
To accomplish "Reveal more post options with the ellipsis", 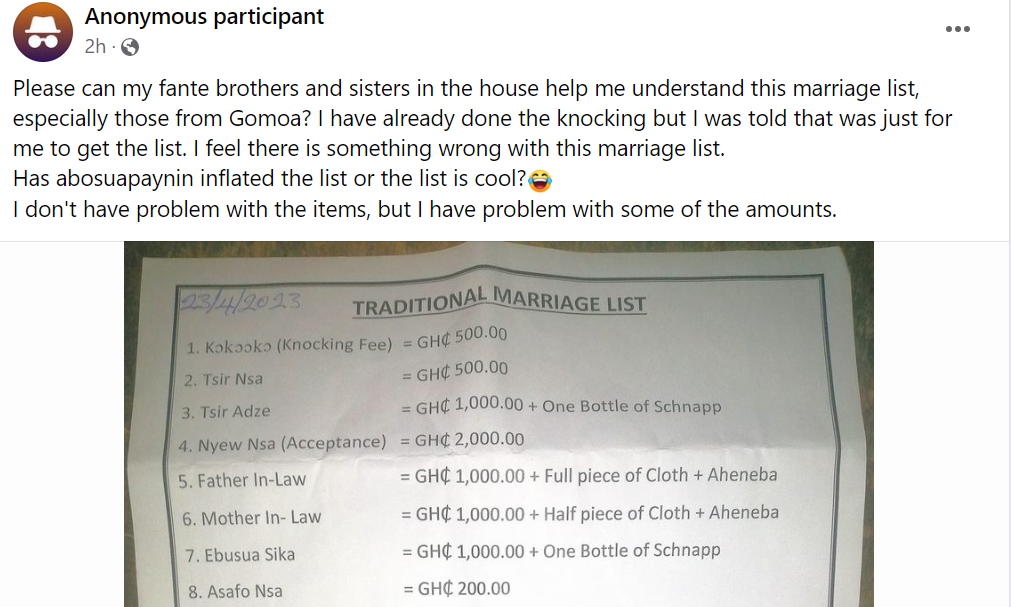I will pyautogui.click(x=957, y=29).
